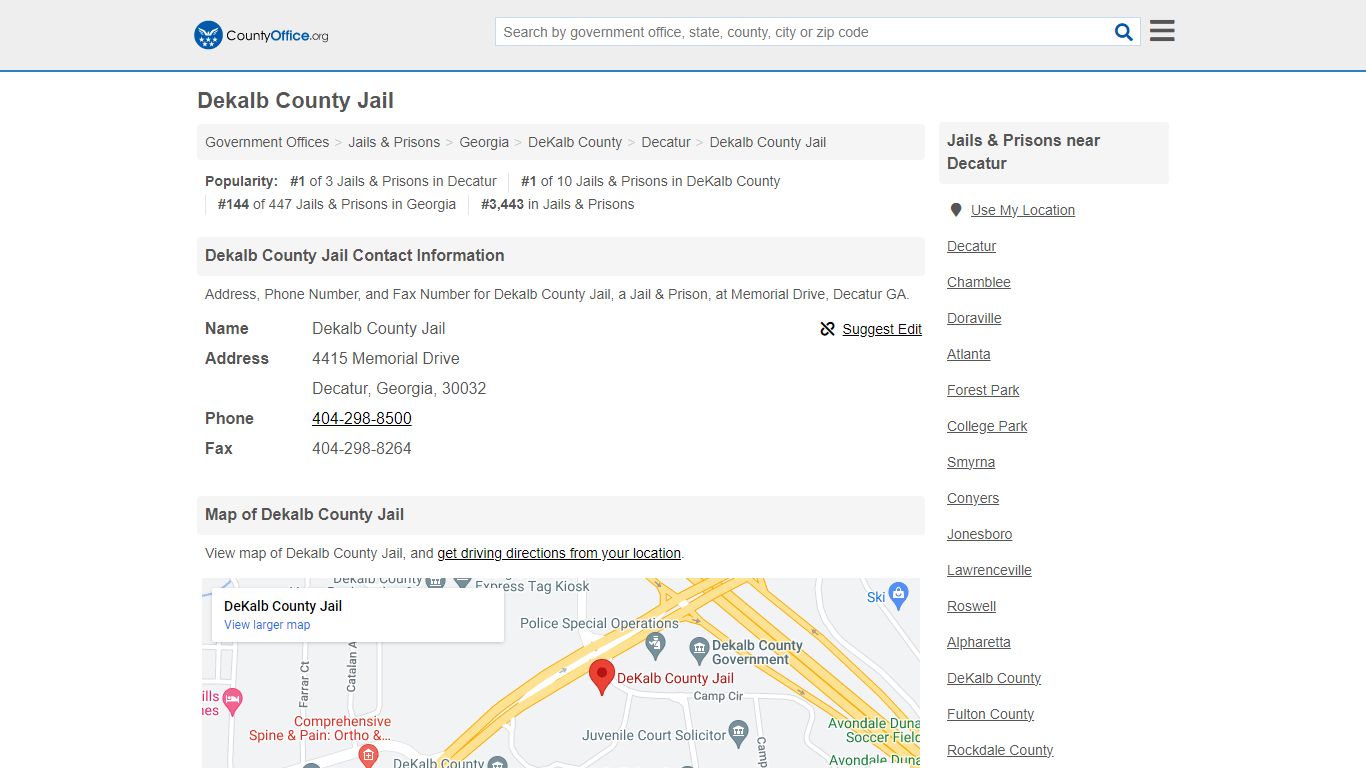The height and width of the screenshot is (768, 1366).
Task: Click the Juvenile Court Solicitor map icon
Action: tap(738, 734)
